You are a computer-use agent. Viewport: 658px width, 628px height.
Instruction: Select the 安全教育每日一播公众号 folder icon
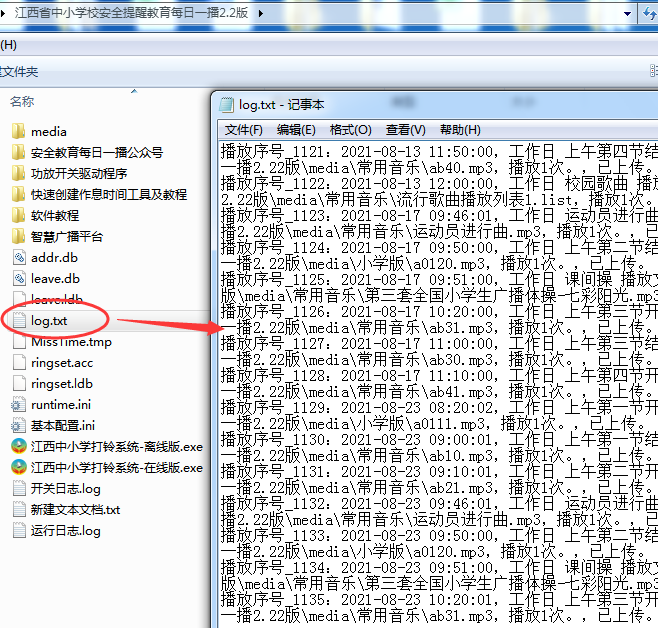coord(18,153)
